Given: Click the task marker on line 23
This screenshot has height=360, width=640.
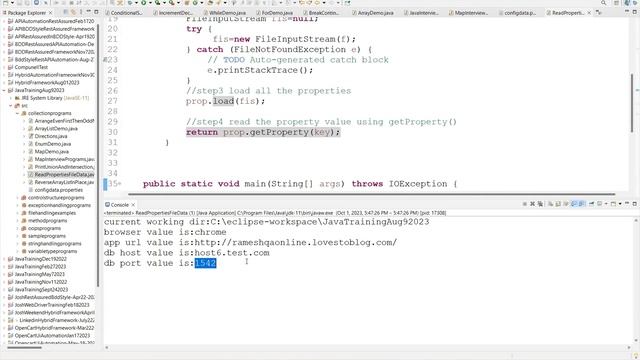Looking at the screenshot, I should click(105, 60).
